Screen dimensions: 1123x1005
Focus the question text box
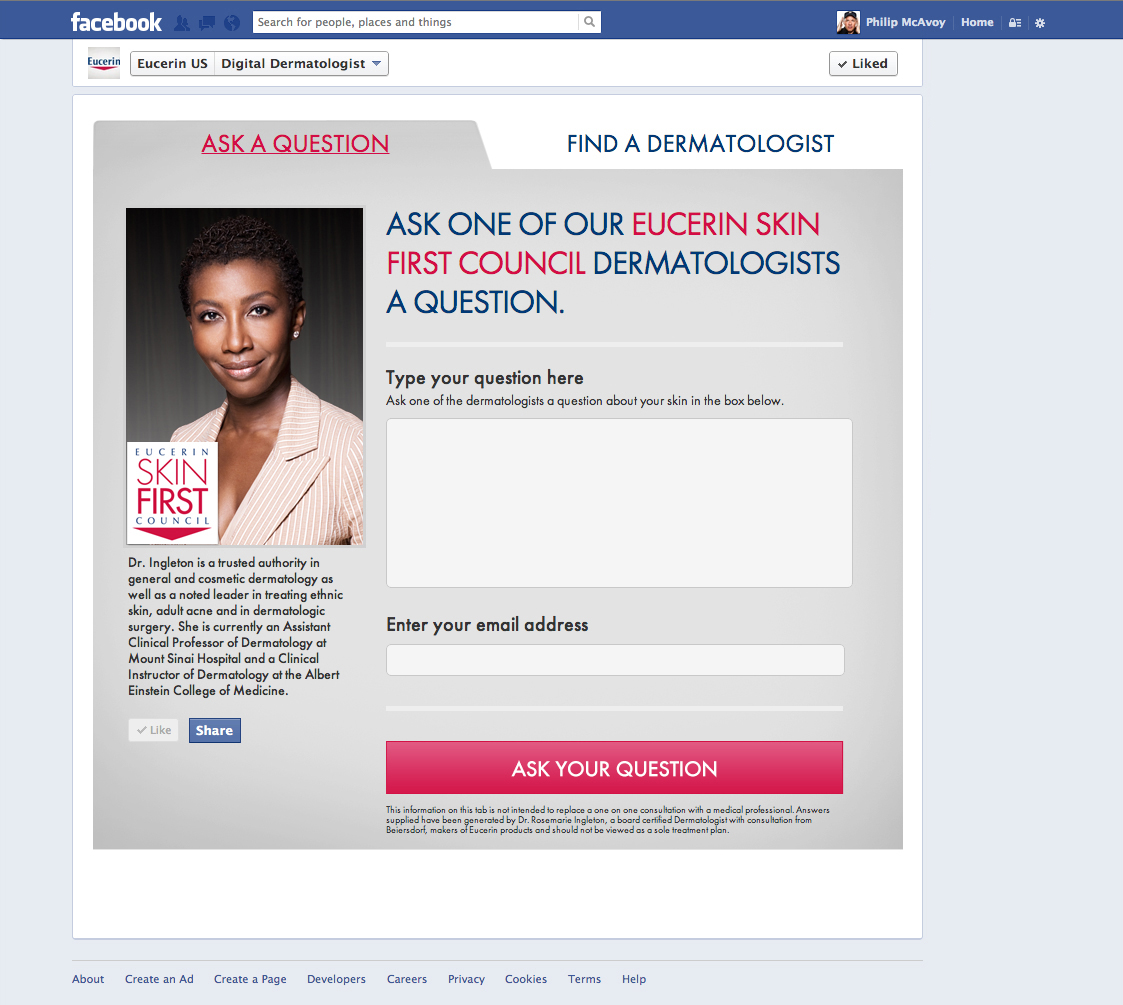[x=620, y=503]
